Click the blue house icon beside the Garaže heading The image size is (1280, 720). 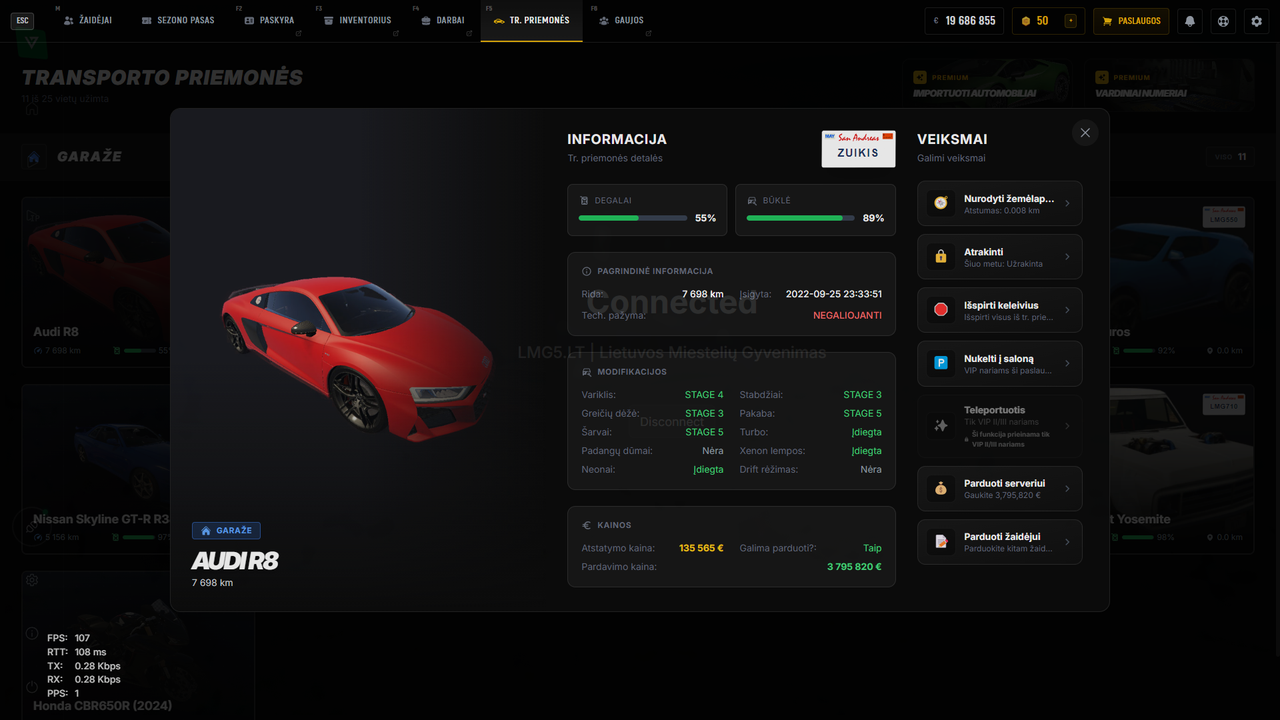click(34, 157)
